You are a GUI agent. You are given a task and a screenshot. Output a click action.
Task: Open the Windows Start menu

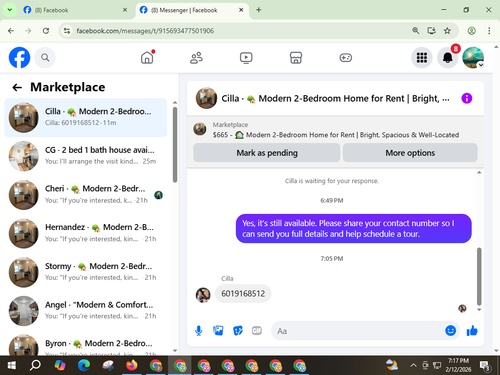(x=12, y=365)
